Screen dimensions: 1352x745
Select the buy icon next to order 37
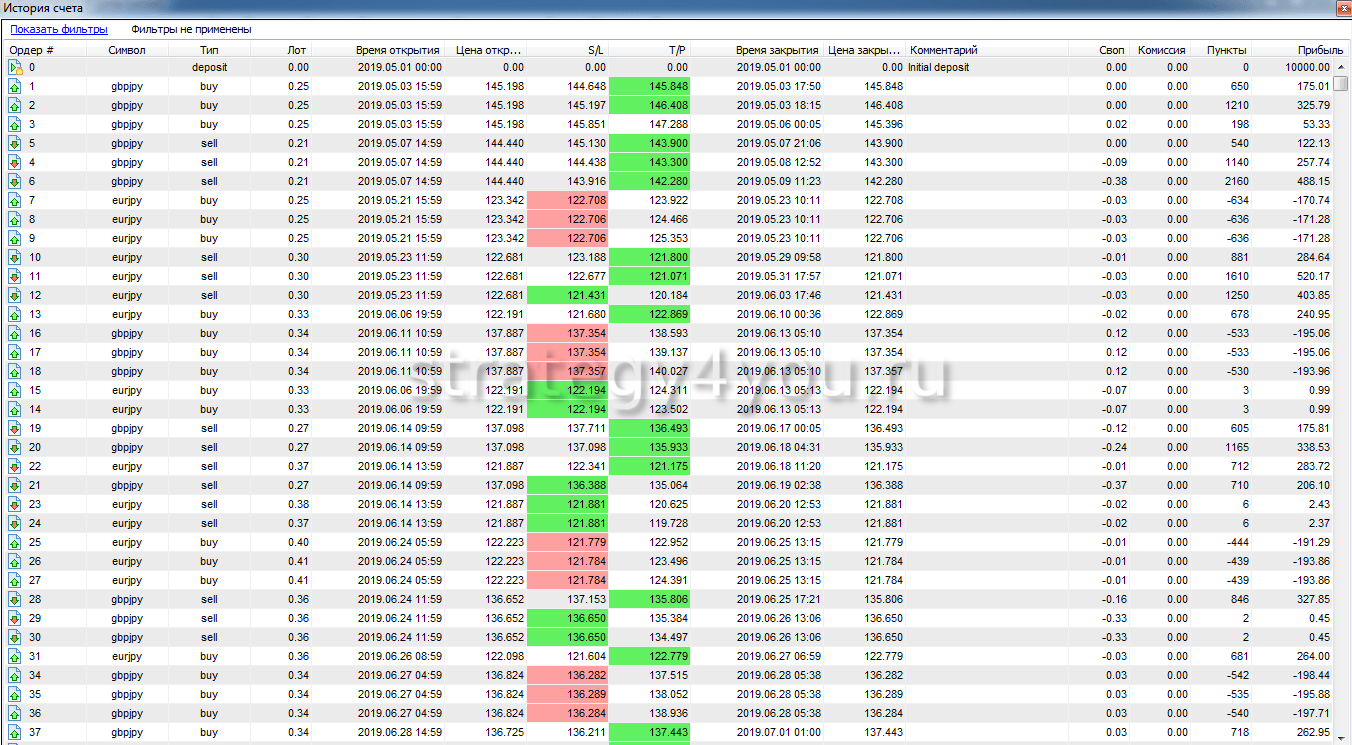15,733
